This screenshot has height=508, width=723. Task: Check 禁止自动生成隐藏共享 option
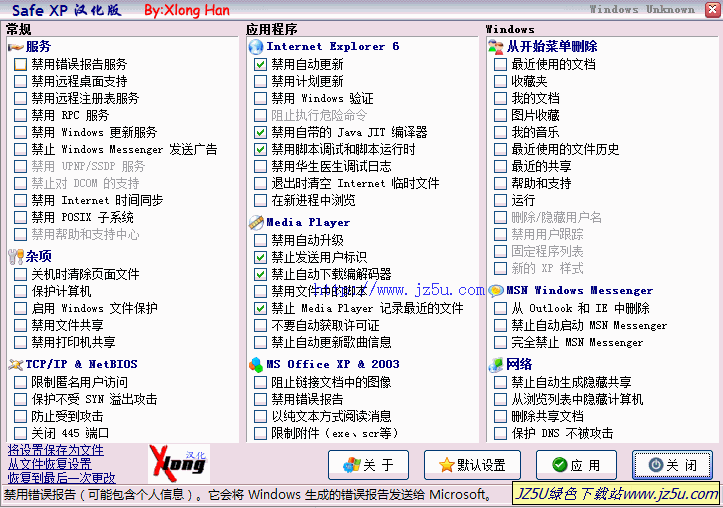pyautogui.click(x=500, y=383)
